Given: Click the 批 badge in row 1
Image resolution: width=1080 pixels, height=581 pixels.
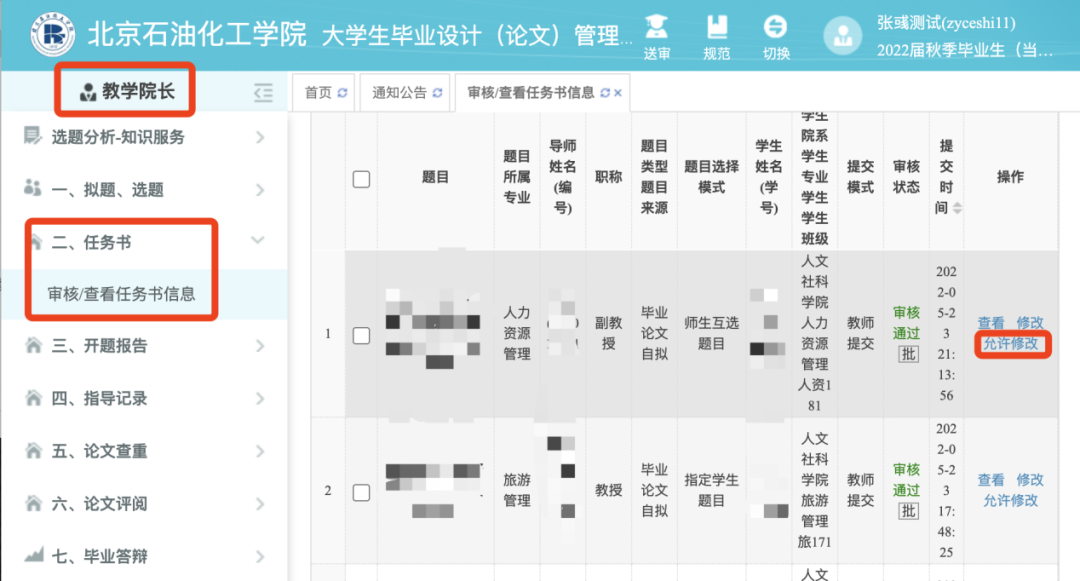Looking at the screenshot, I should (908, 354).
